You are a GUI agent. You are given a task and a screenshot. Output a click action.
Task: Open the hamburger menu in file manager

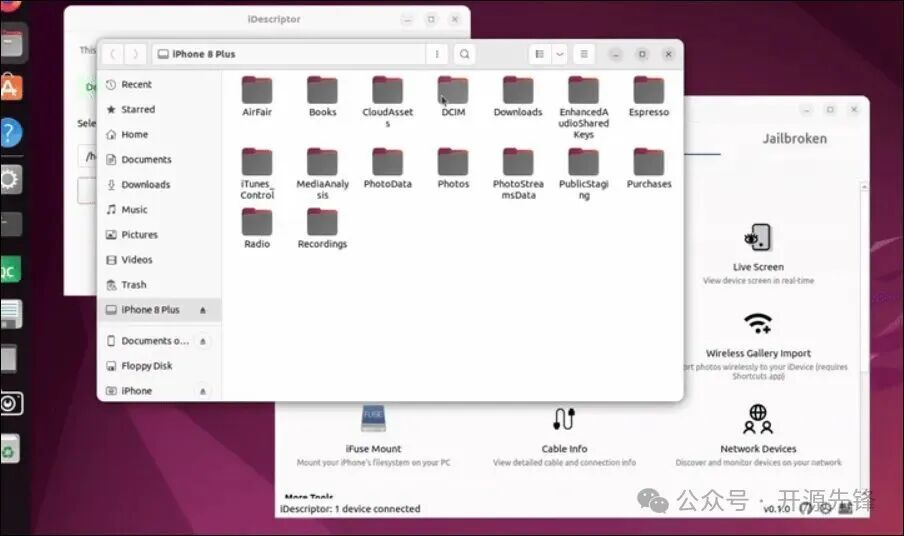[x=584, y=54]
